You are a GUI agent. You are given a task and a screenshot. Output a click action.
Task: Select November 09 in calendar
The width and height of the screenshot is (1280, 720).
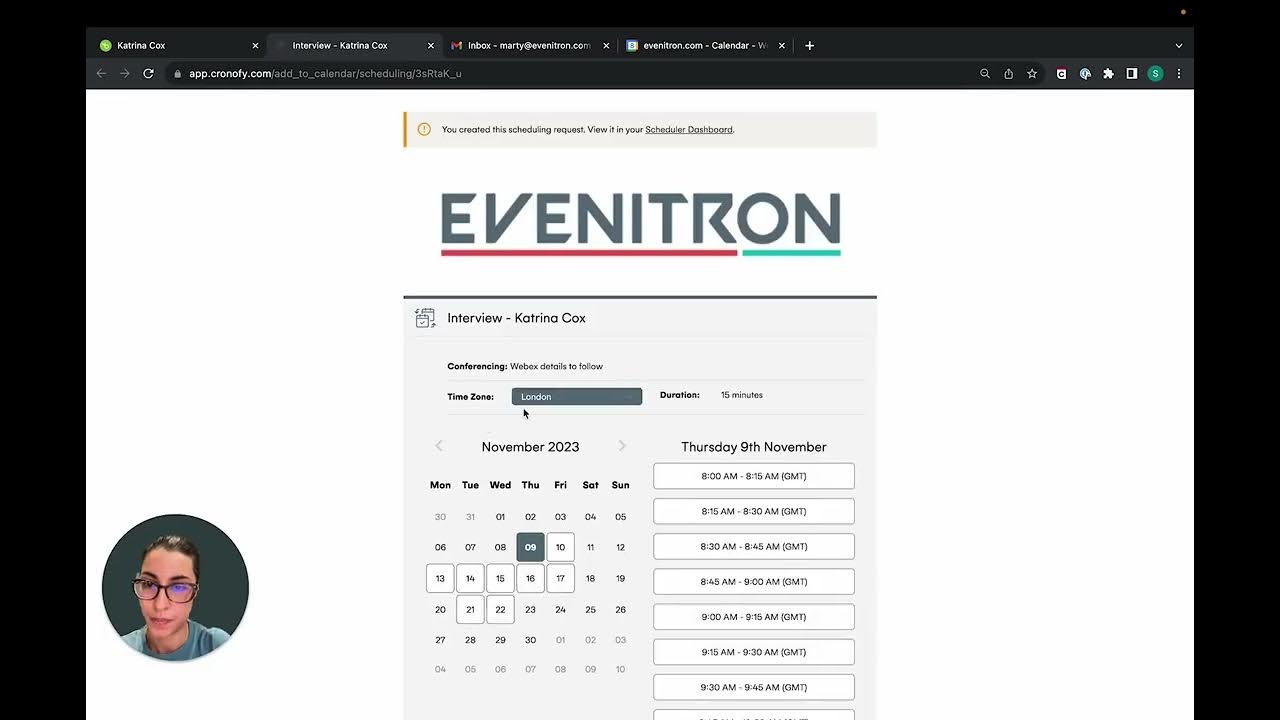(x=530, y=547)
